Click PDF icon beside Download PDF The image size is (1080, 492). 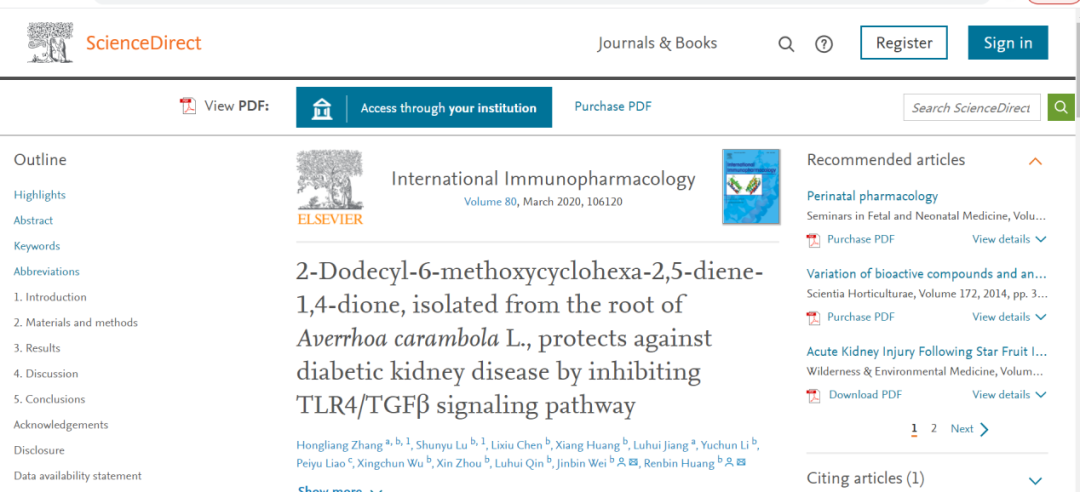[814, 395]
